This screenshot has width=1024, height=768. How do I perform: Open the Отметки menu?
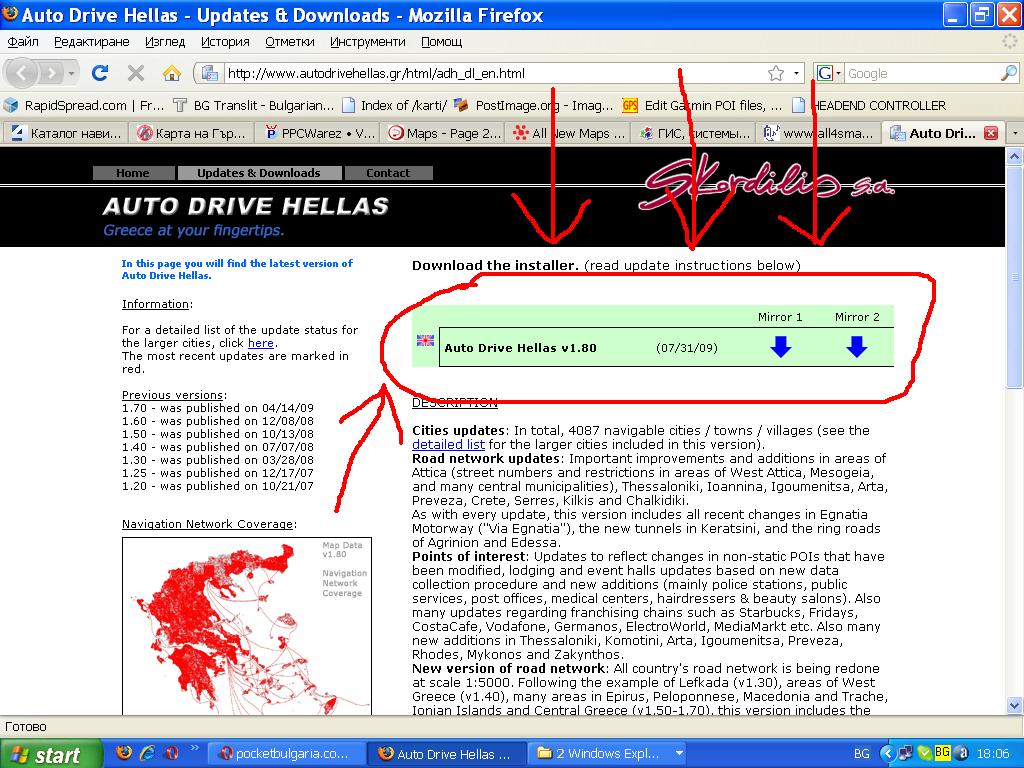click(290, 42)
